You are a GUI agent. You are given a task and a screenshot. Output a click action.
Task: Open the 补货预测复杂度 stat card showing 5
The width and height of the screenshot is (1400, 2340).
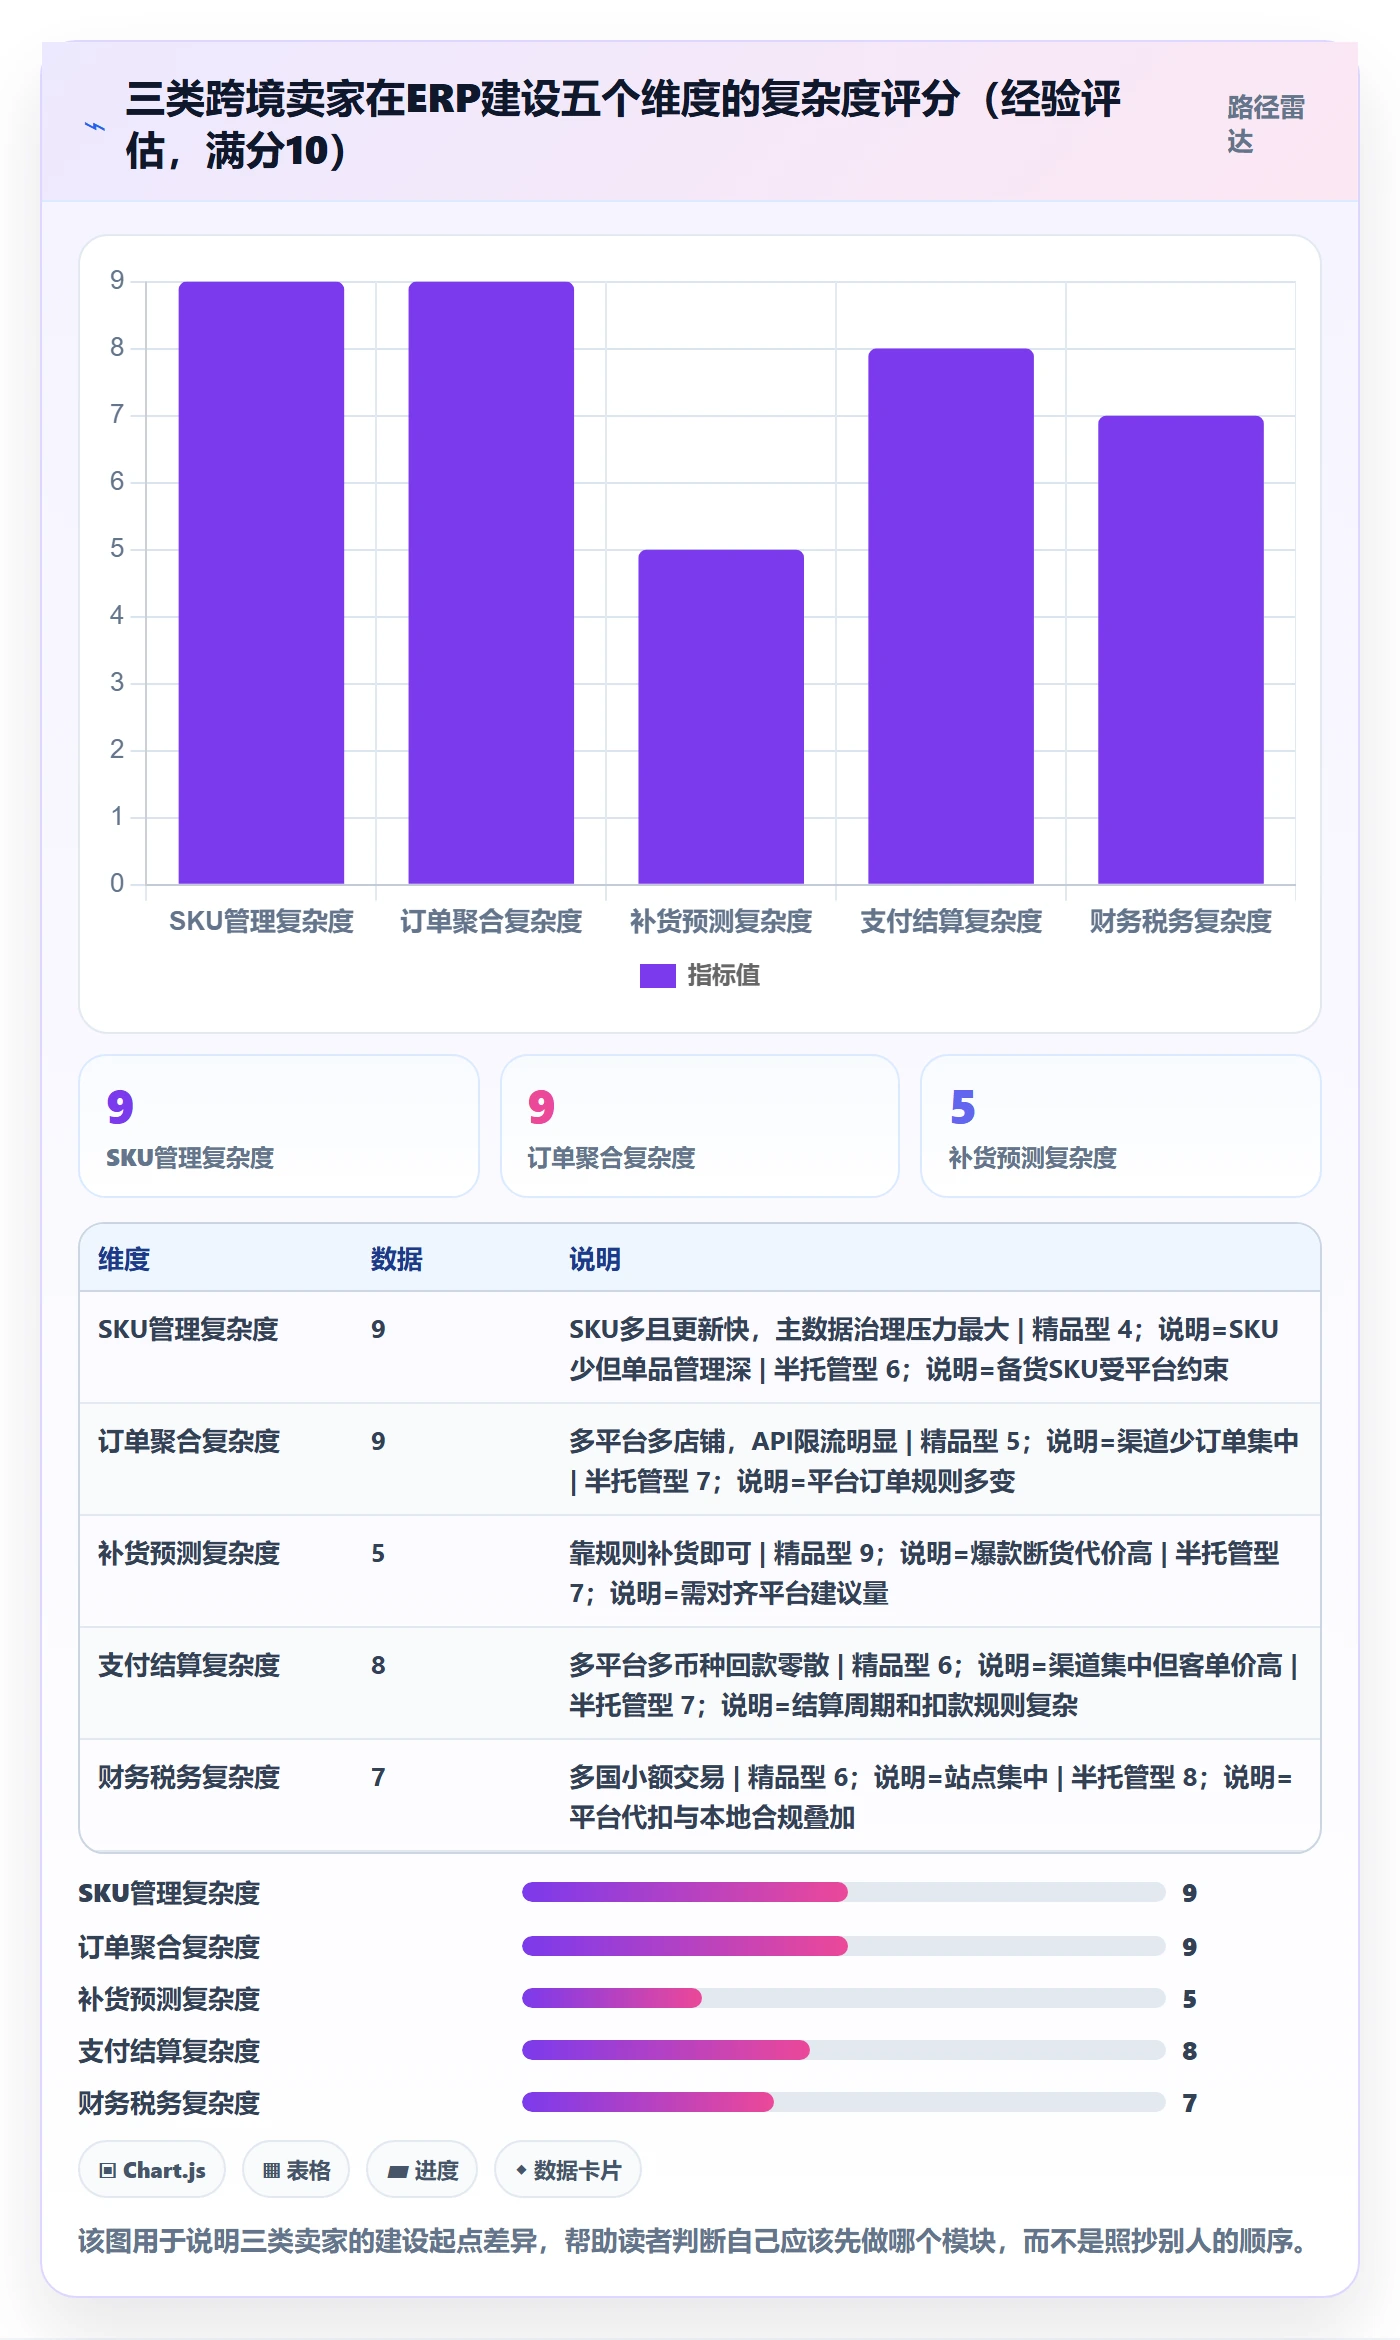coord(1121,1126)
